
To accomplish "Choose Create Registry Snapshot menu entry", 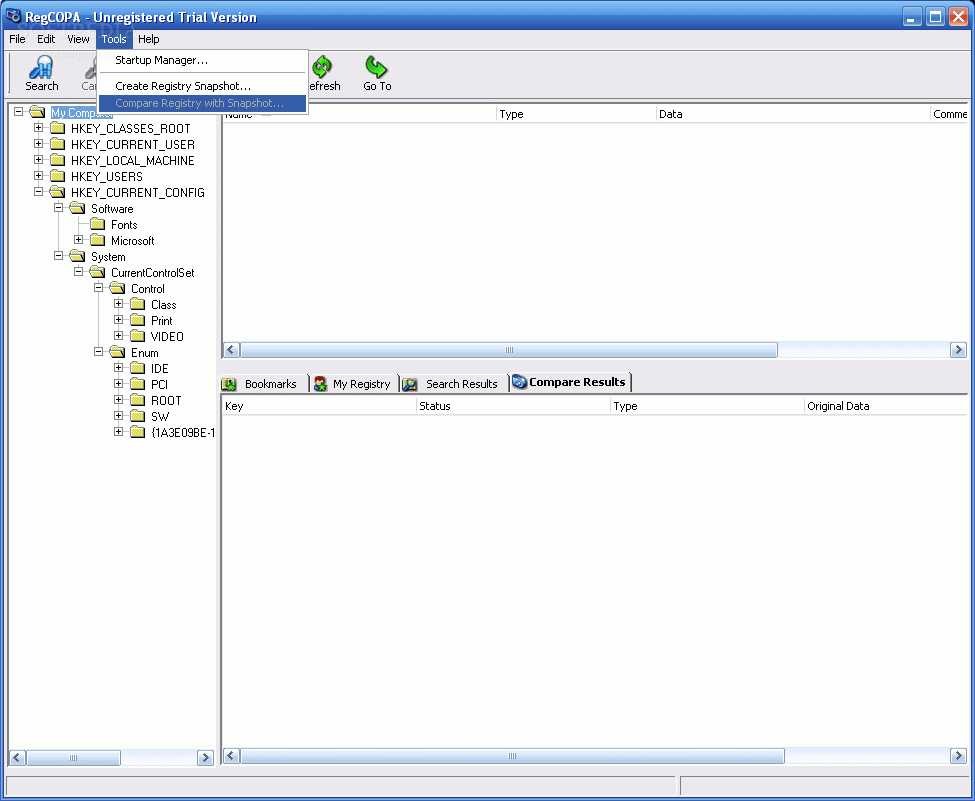I will coord(202,86).
